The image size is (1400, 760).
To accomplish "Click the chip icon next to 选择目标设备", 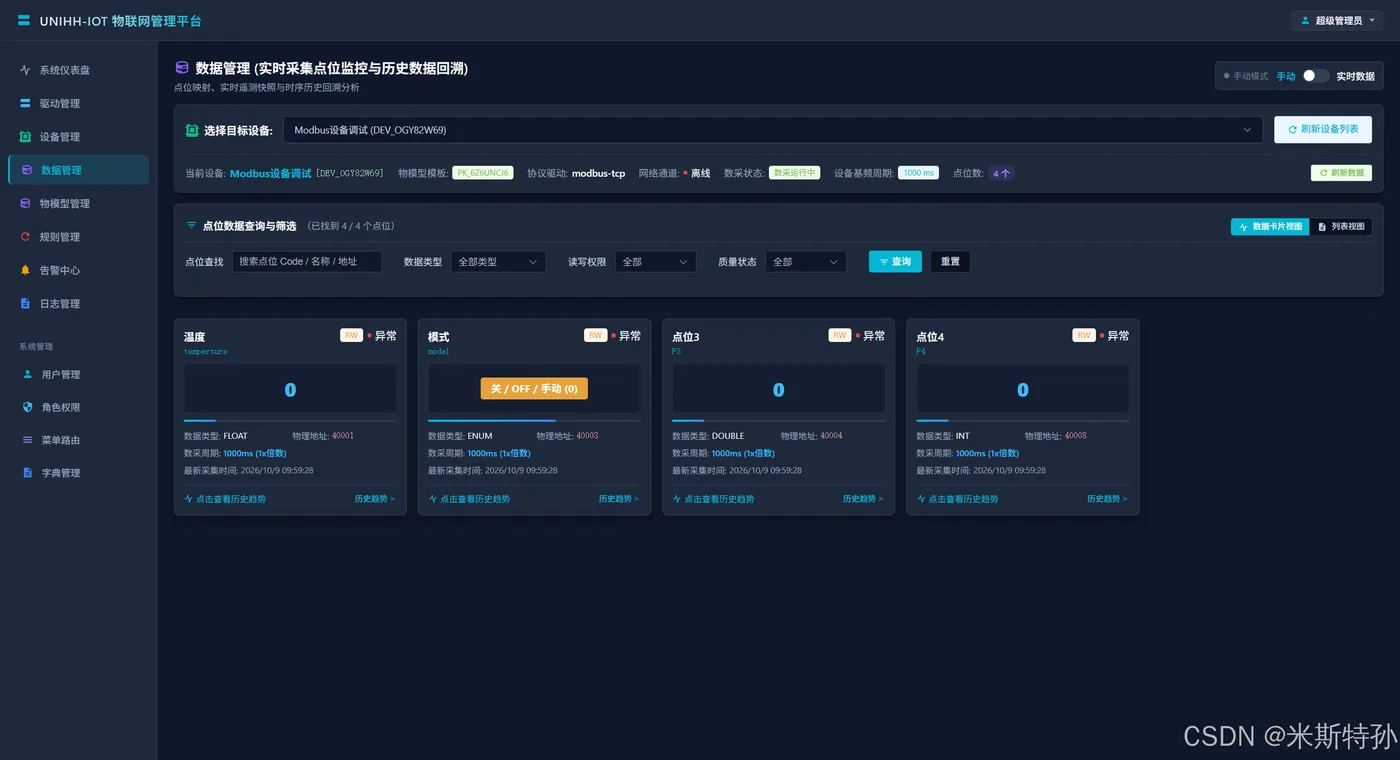I will [x=192, y=130].
